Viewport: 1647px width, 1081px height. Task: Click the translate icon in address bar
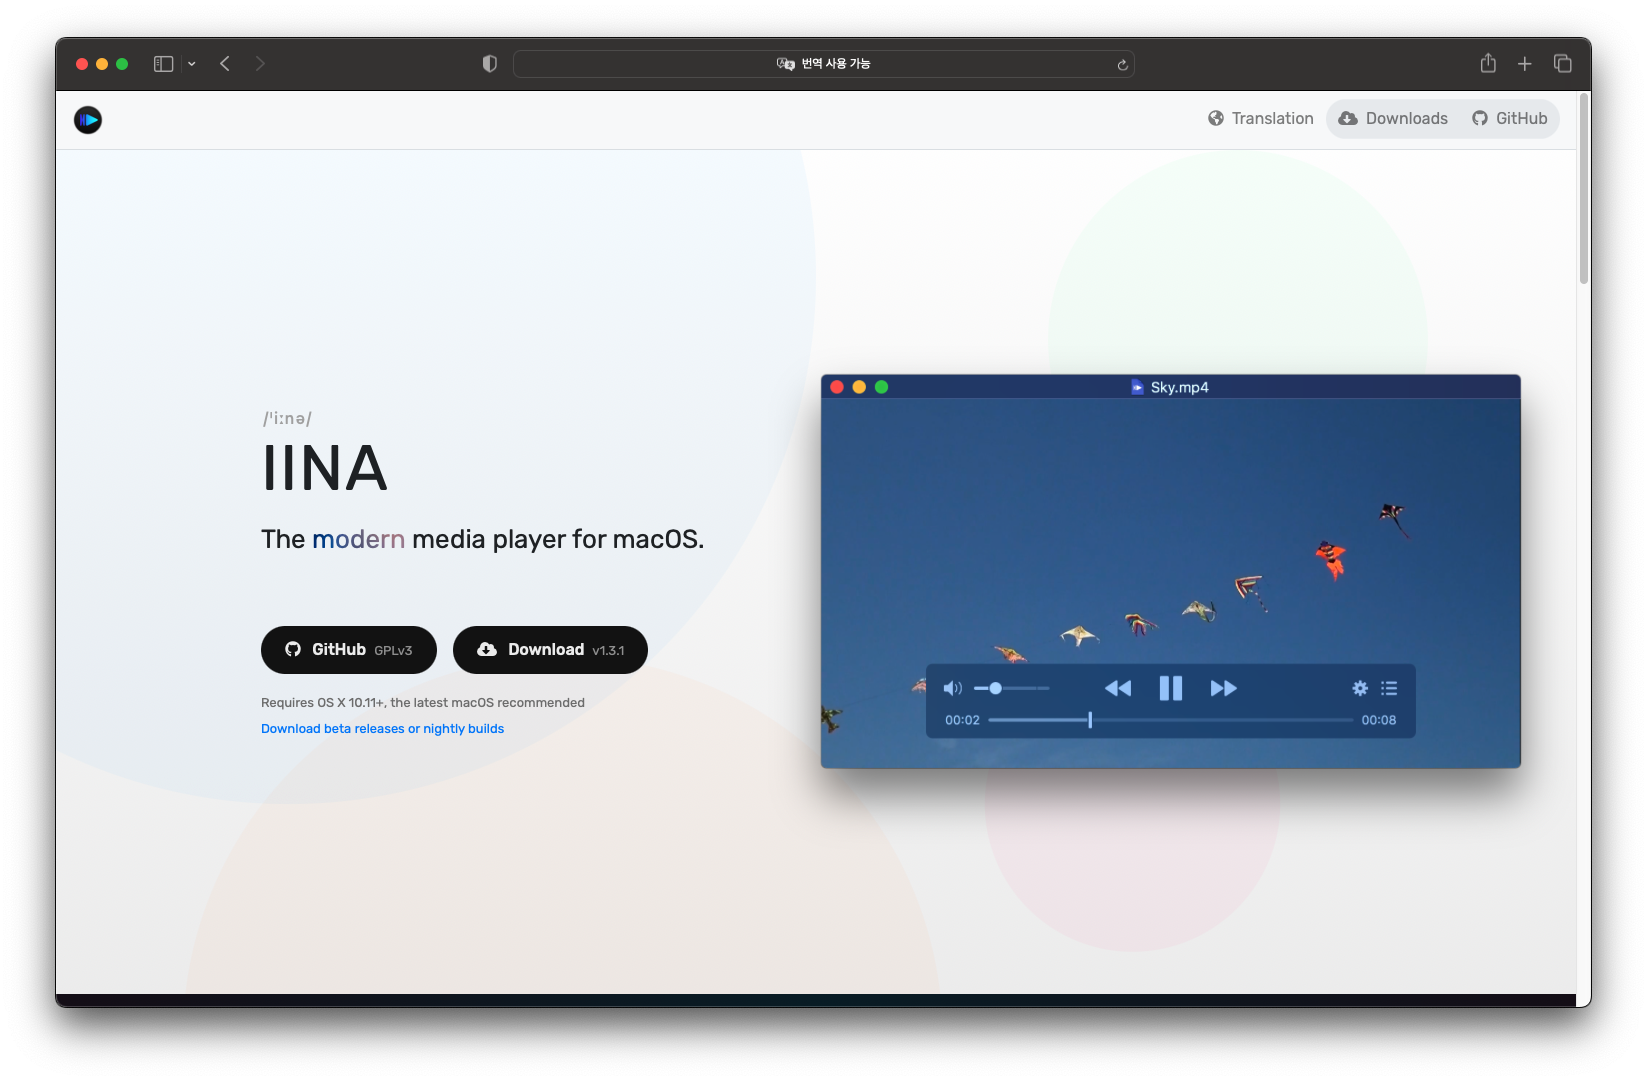click(786, 64)
